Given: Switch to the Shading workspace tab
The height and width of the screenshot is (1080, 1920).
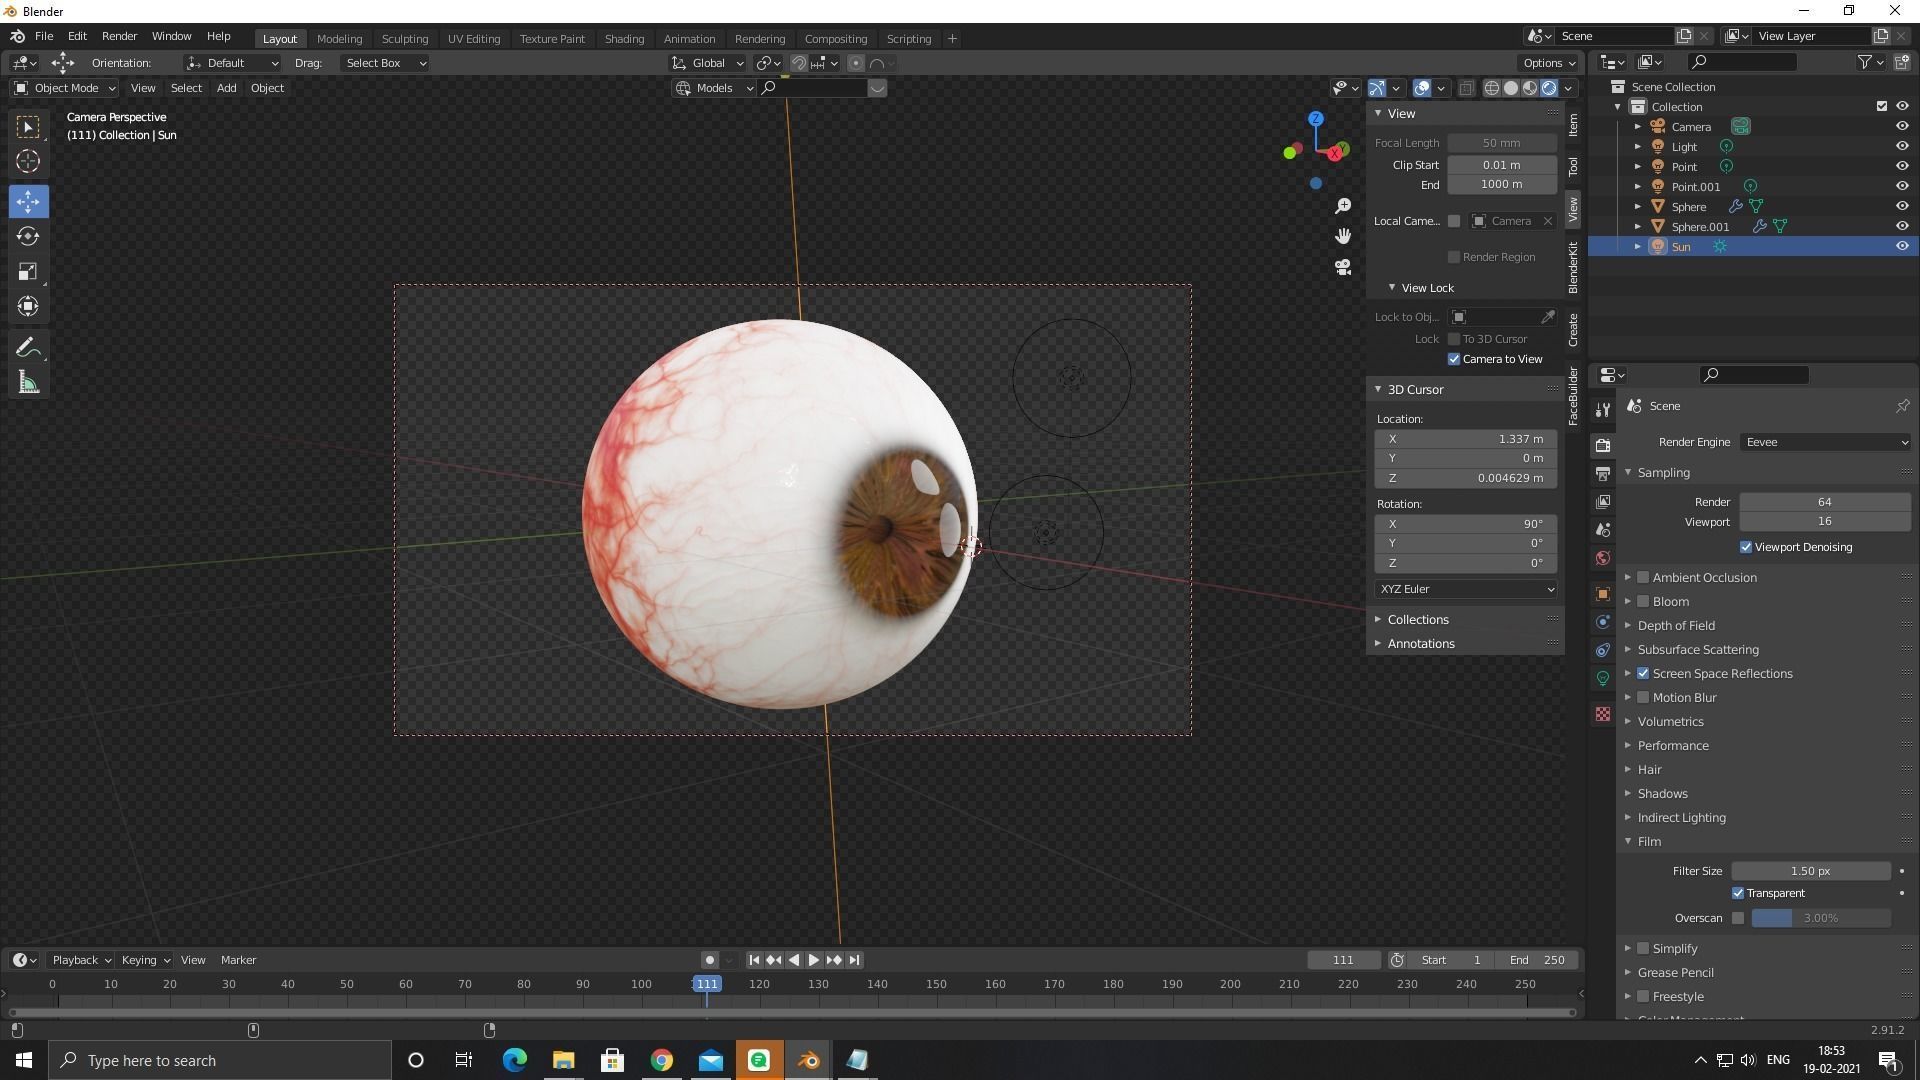Looking at the screenshot, I should (x=624, y=38).
